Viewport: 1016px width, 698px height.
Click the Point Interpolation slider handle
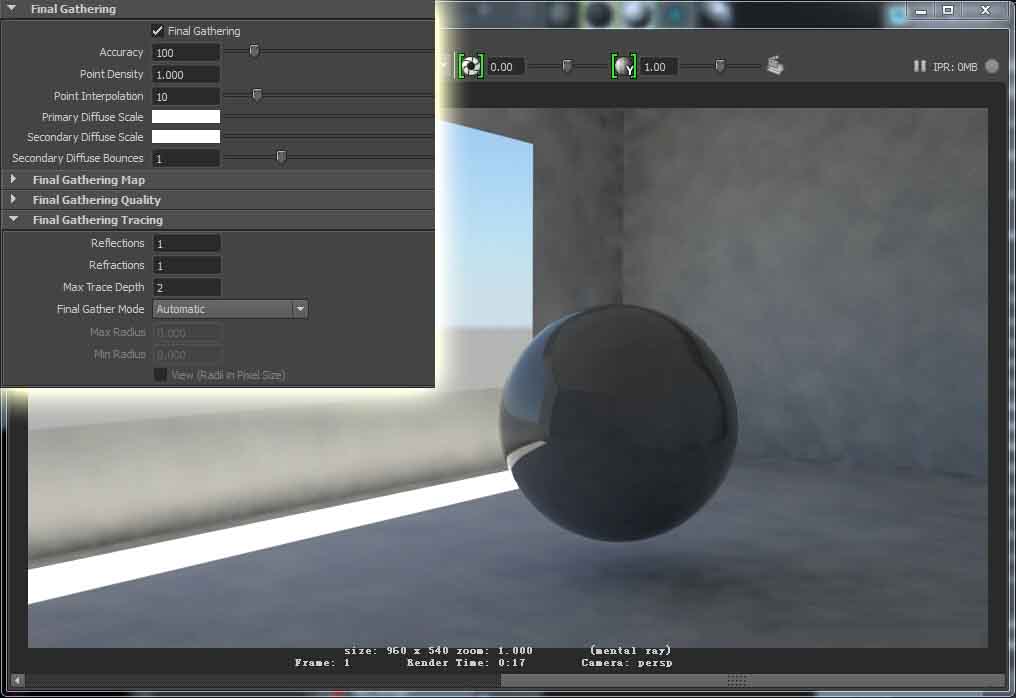pyautogui.click(x=257, y=95)
